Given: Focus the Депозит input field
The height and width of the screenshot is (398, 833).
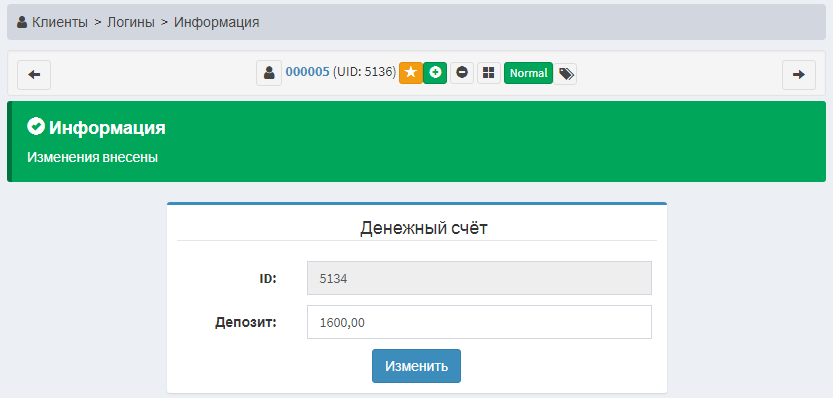Looking at the screenshot, I should coord(479,322).
